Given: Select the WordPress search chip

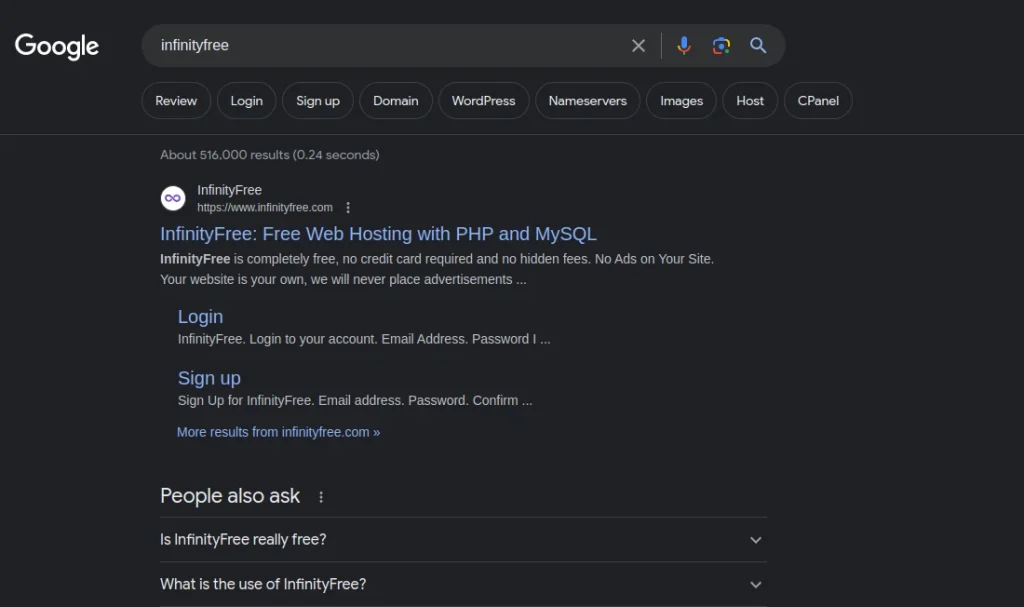Looking at the screenshot, I should click(x=483, y=101).
